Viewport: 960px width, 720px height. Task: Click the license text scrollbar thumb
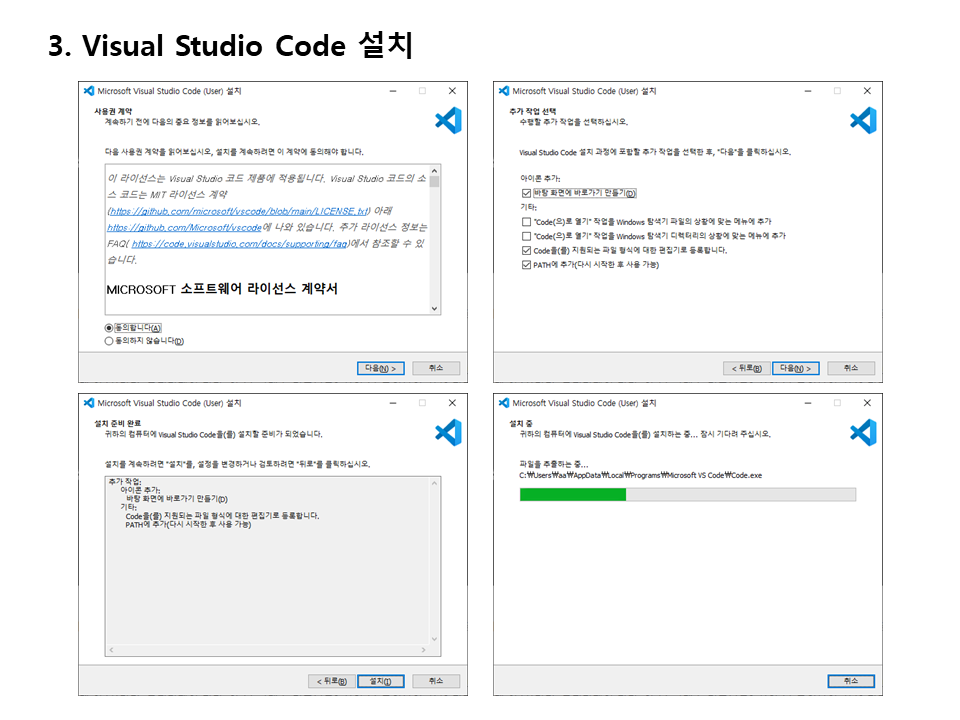[435, 182]
